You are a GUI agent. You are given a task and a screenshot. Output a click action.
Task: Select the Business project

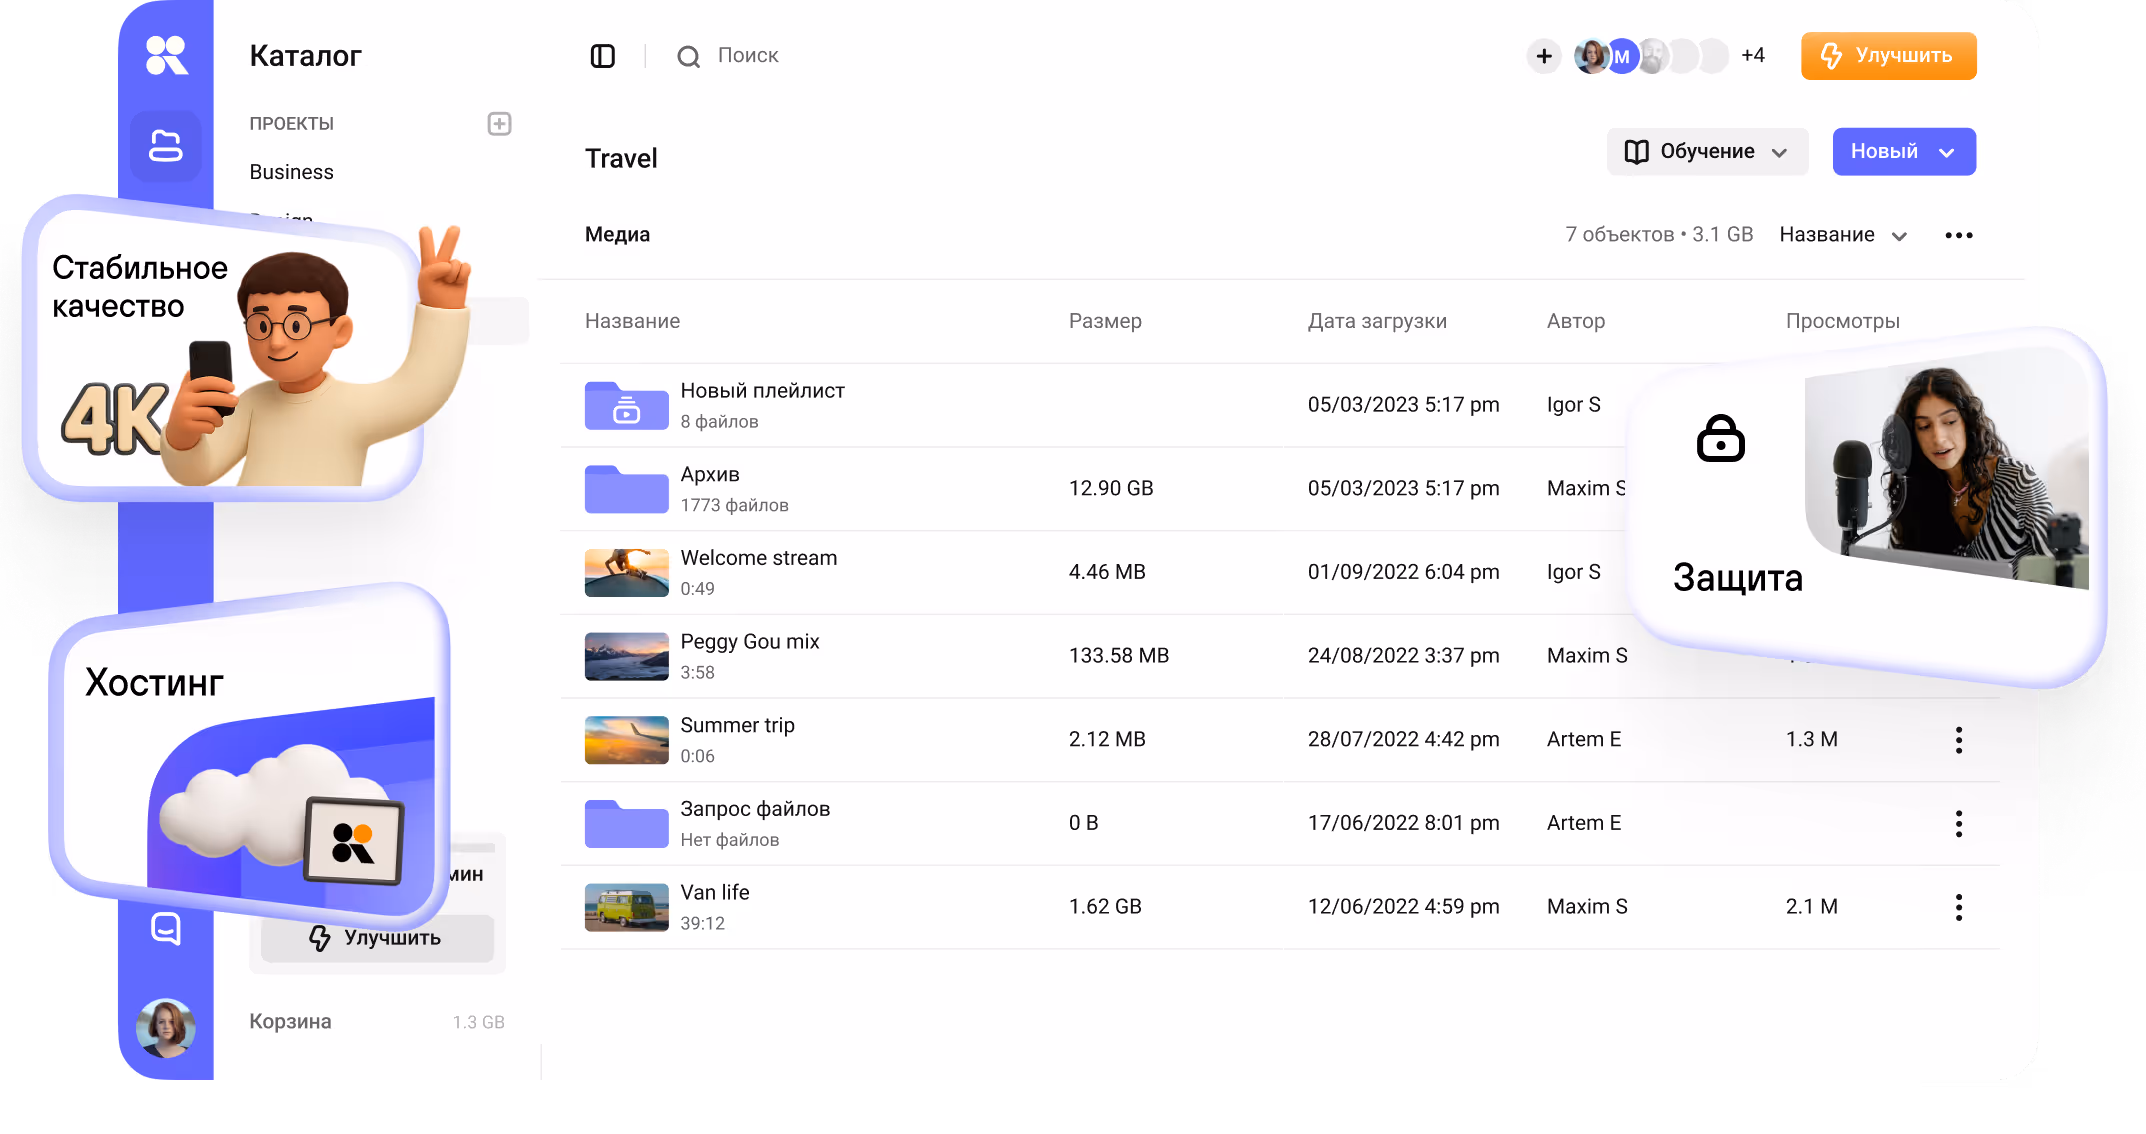point(291,172)
